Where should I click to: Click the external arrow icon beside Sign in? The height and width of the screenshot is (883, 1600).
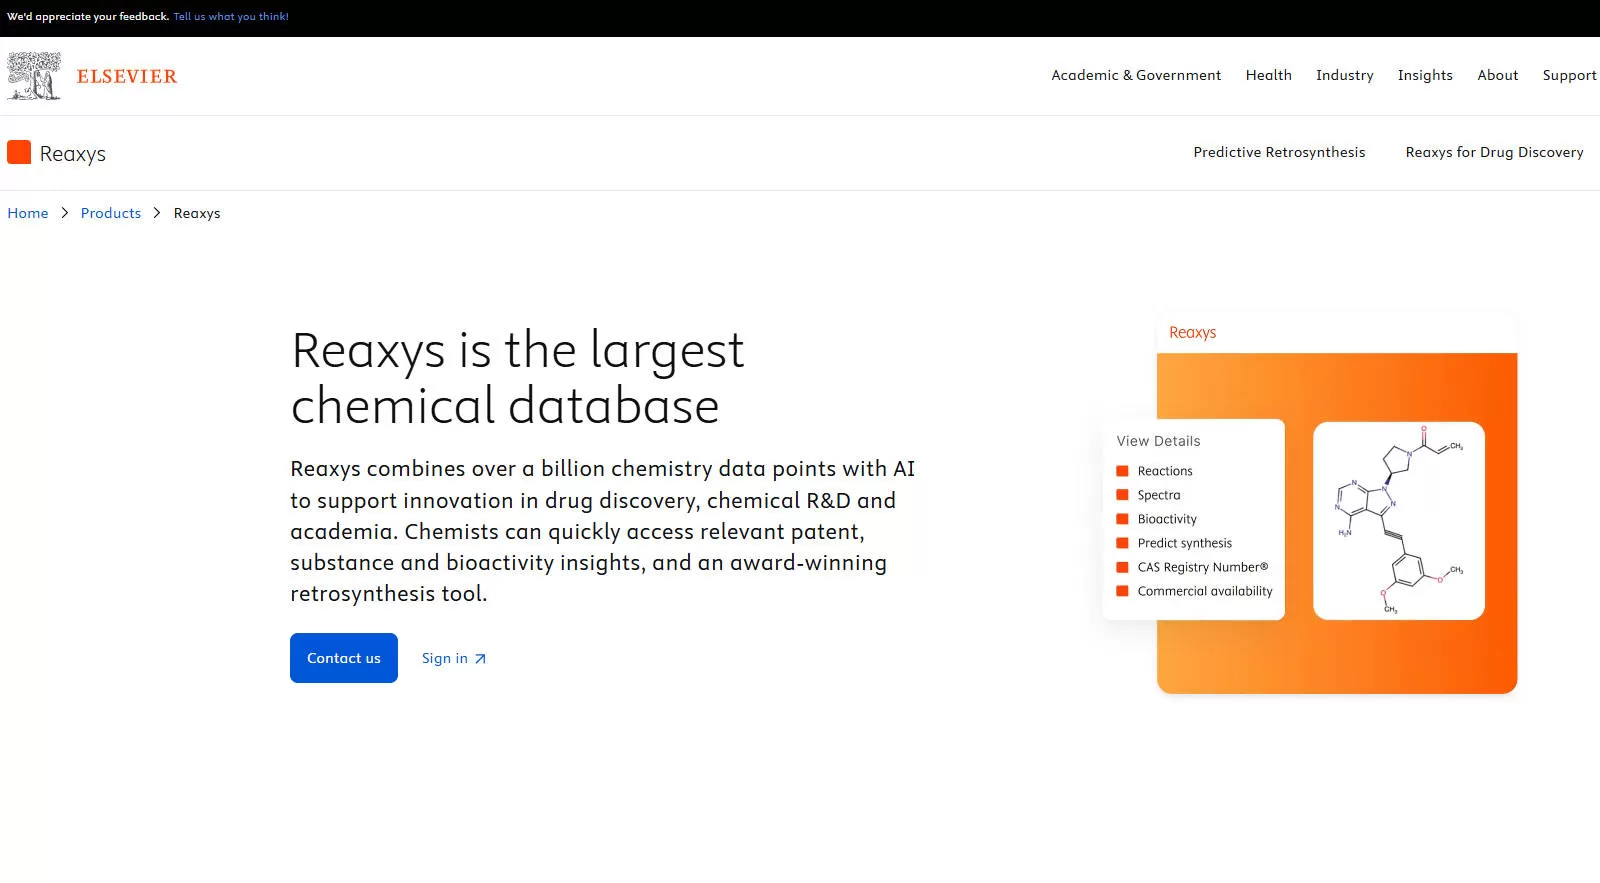coord(480,659)
